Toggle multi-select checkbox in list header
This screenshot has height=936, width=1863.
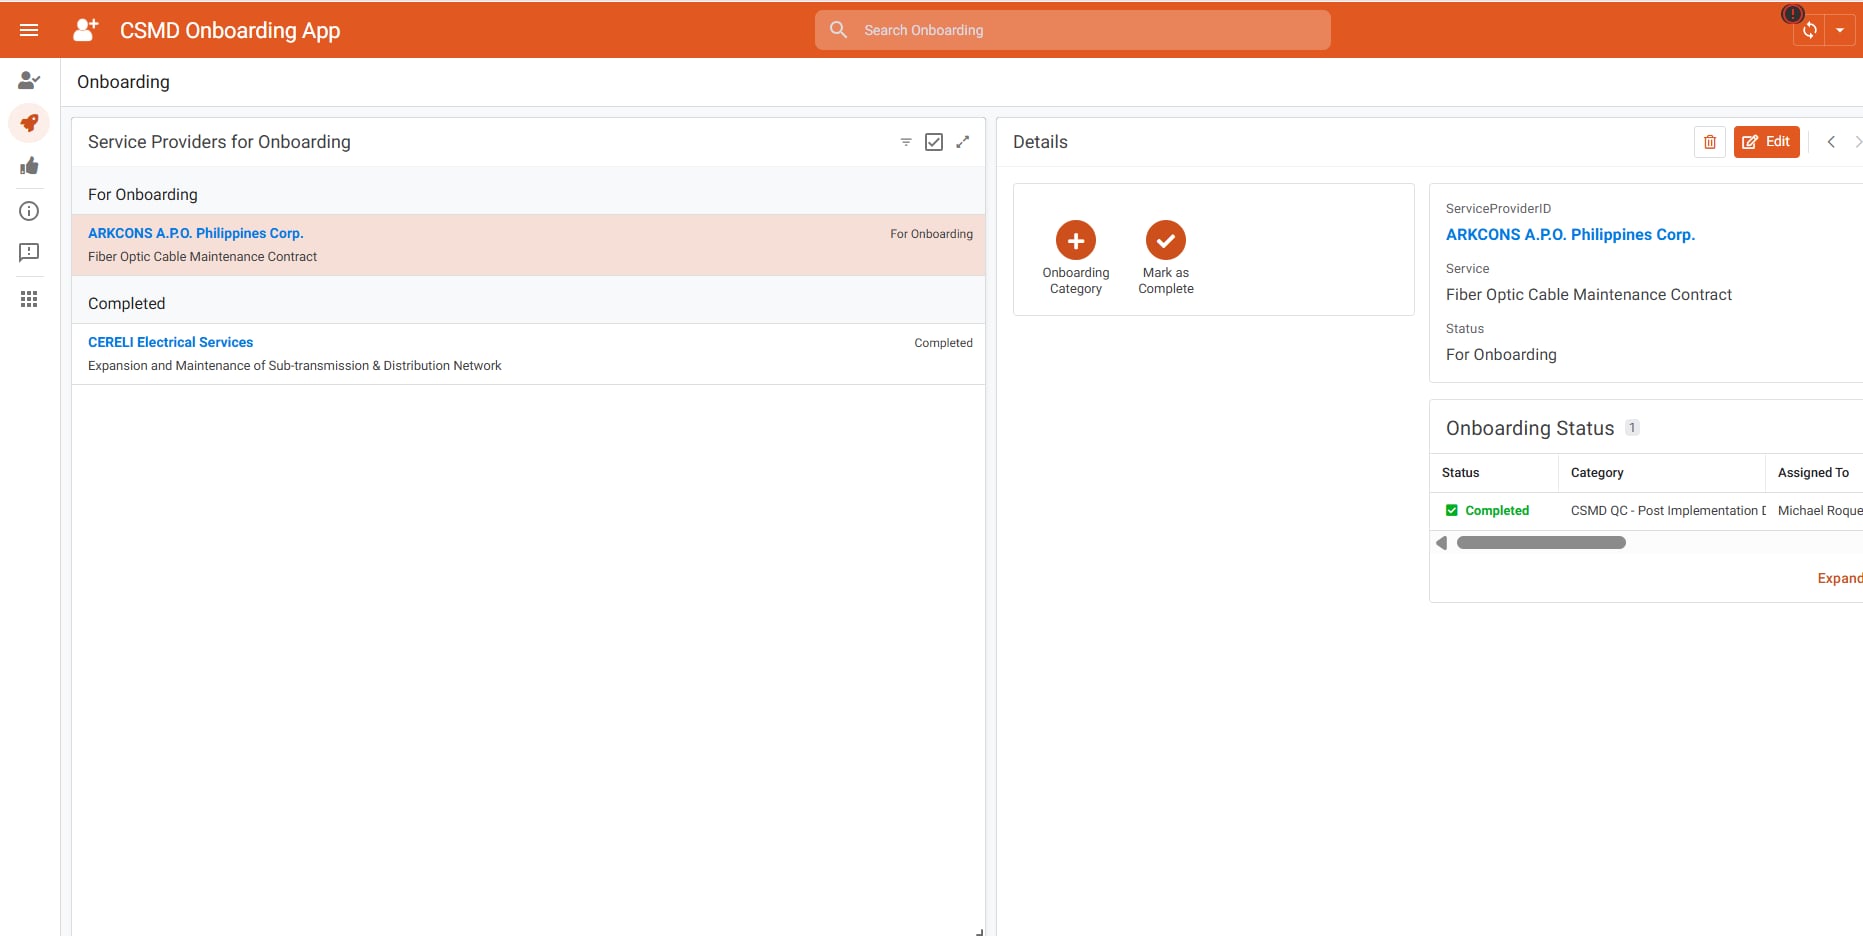pos(934,142)
